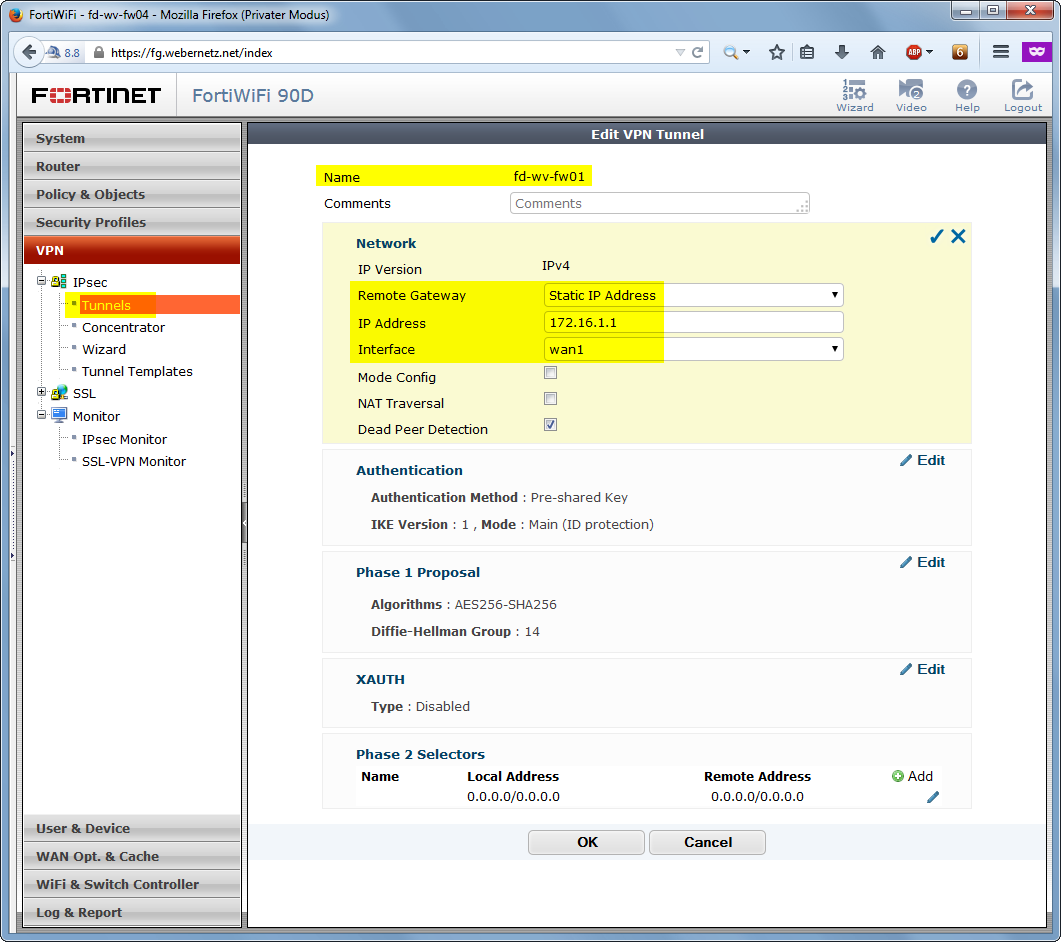Discard Network edits with the X icon

point(958,236)
